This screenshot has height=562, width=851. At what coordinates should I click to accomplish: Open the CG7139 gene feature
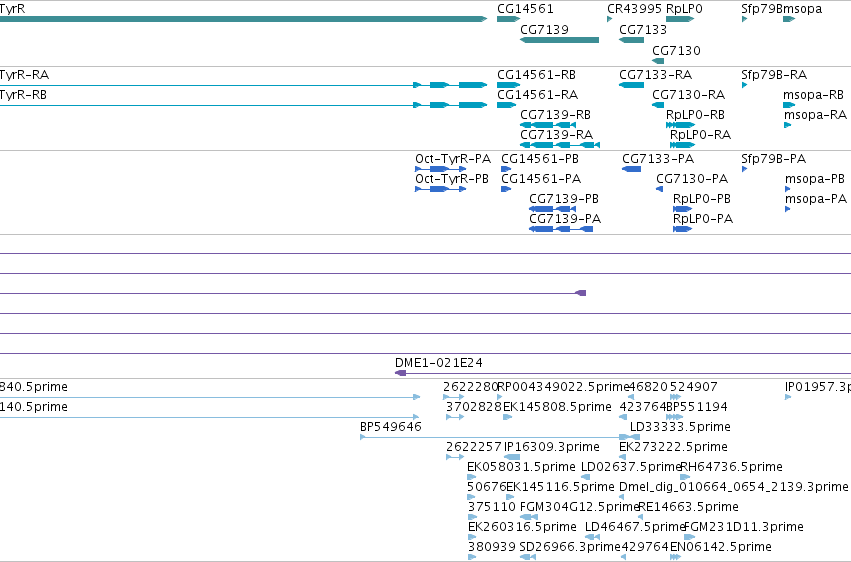tap(559, 40)
